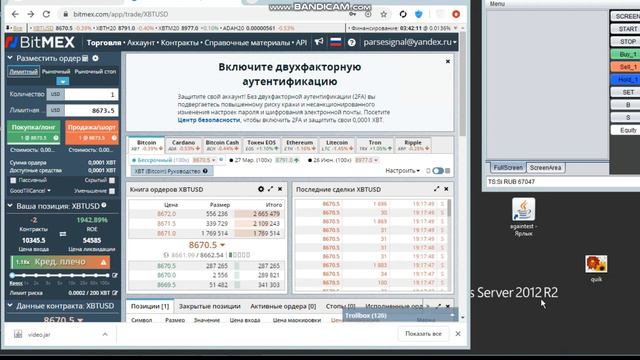Bookmark this page with the star icon
Viewport: 640px width, 360px height.
pyautogui.click(x=384, y=14)
